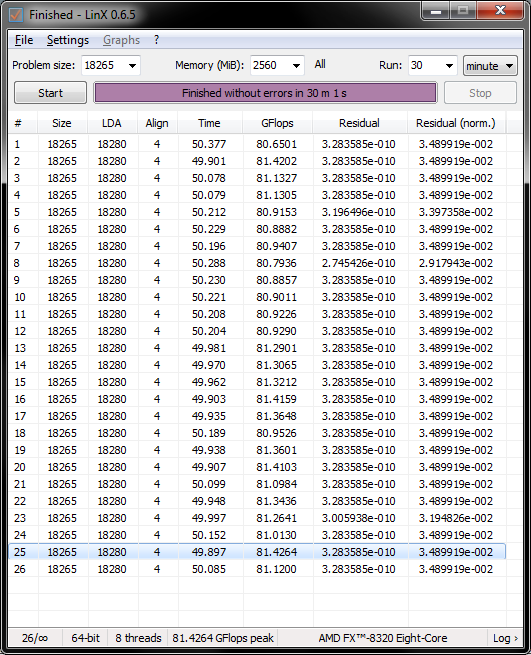
Task: Click the 81.4264 GFlops peak status entry
Action: pyautogui.click(x=223, y=638)
